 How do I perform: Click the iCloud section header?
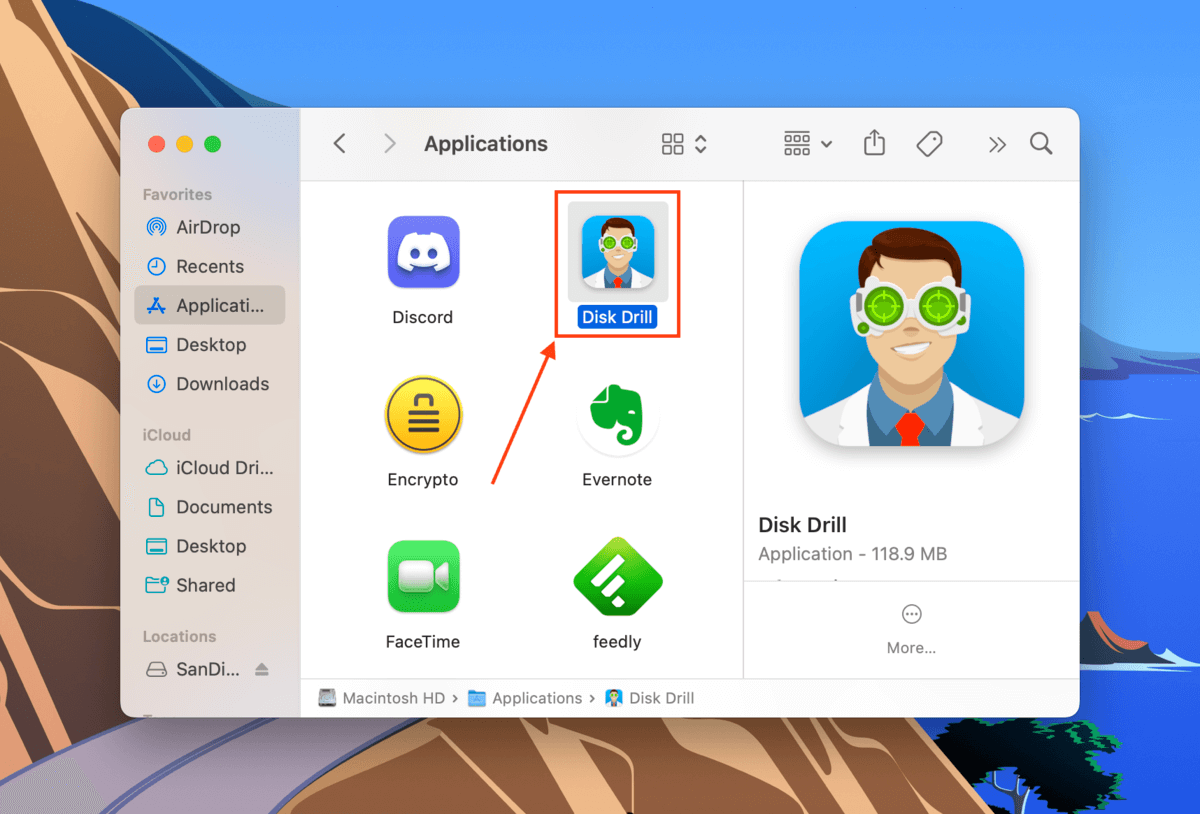[x=167, y=434]
